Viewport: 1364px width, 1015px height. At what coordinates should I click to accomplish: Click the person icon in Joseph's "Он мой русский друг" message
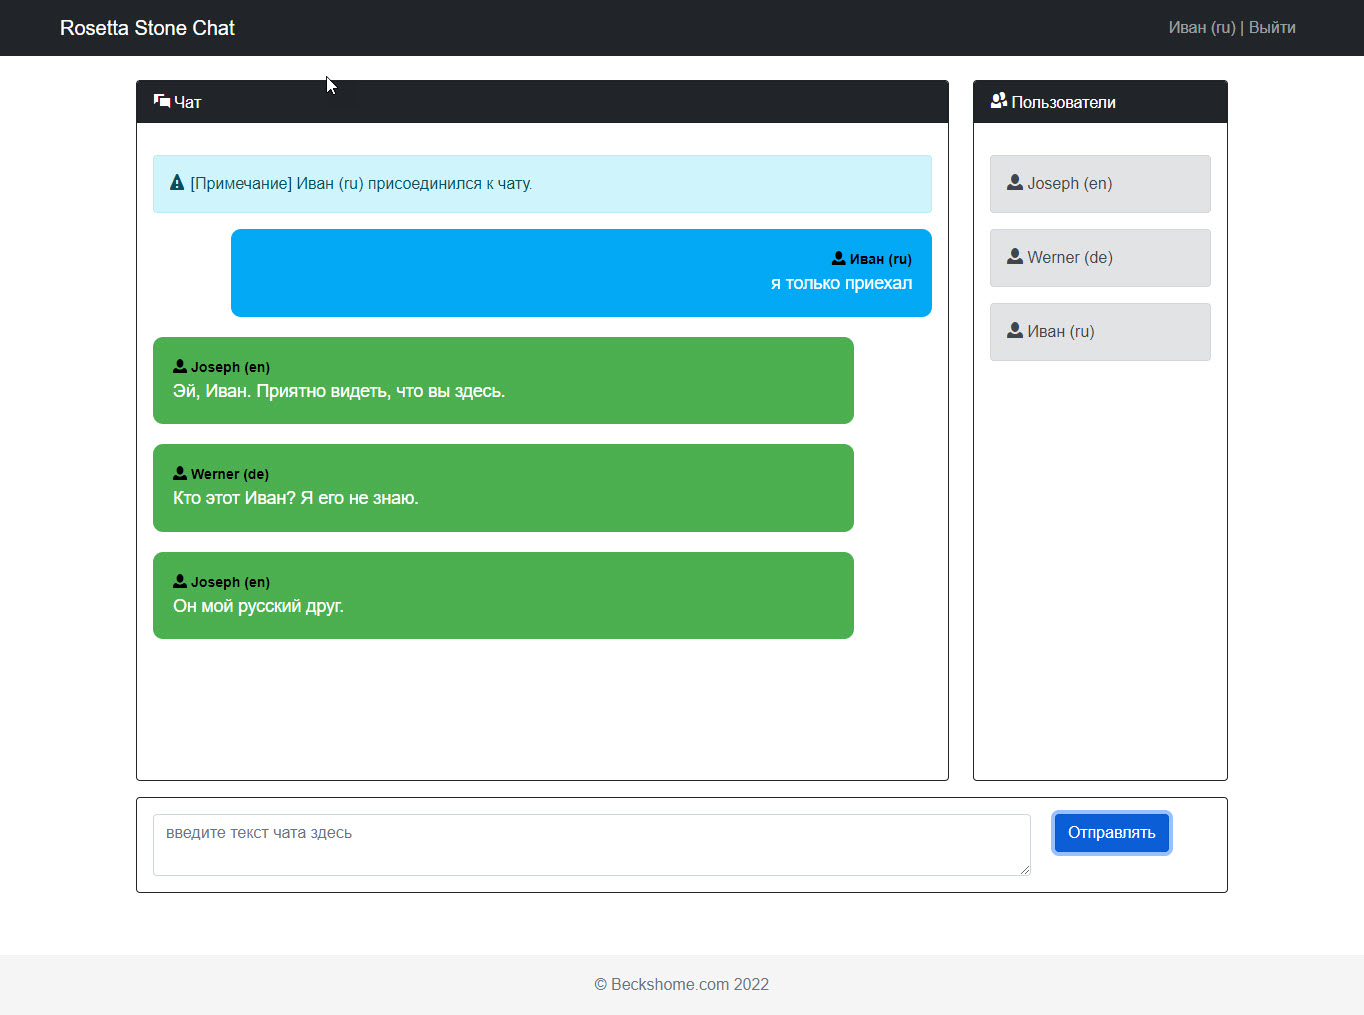[x=180, y=581]
